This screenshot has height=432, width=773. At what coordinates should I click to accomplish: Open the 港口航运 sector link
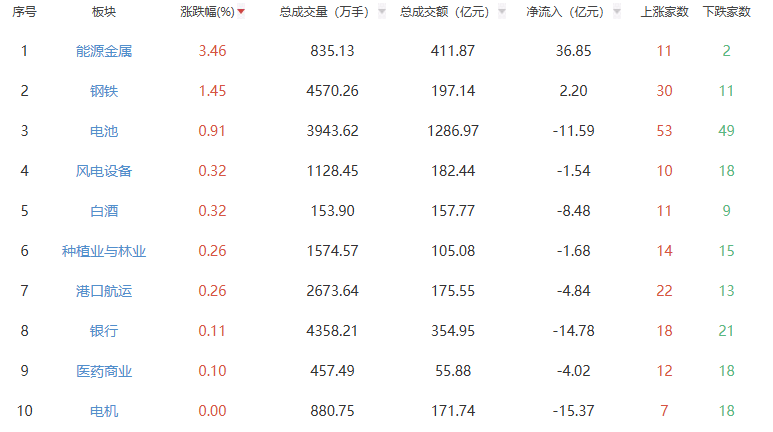(103, 291)
